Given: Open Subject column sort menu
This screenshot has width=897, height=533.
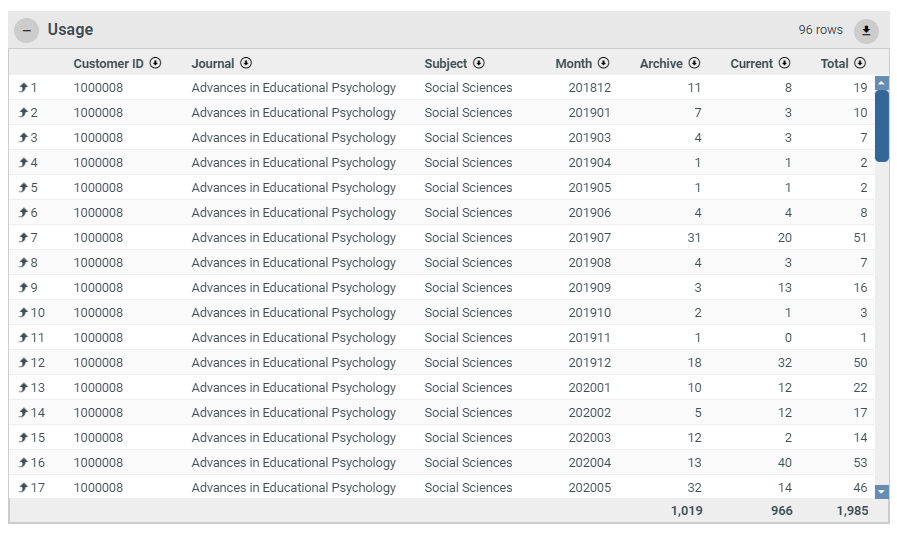Looking at the screenshot, I should coord(479,63).
